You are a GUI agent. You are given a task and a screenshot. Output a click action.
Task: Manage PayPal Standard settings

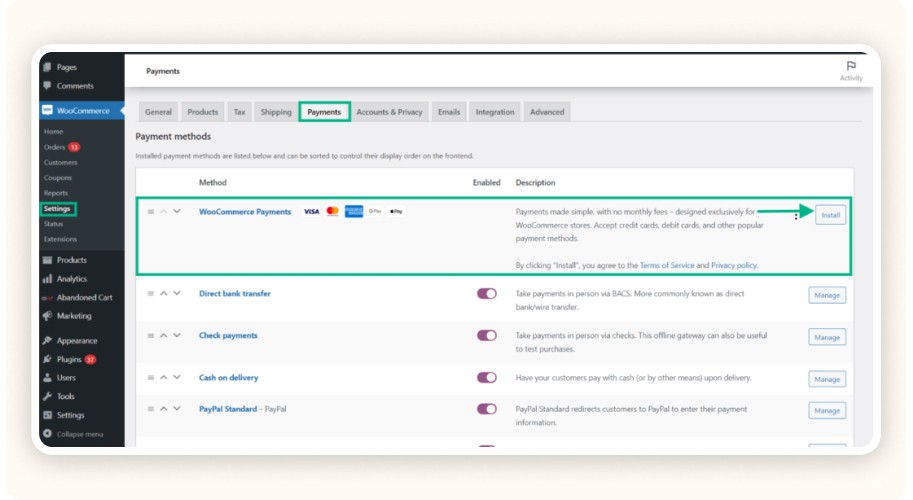827,410
